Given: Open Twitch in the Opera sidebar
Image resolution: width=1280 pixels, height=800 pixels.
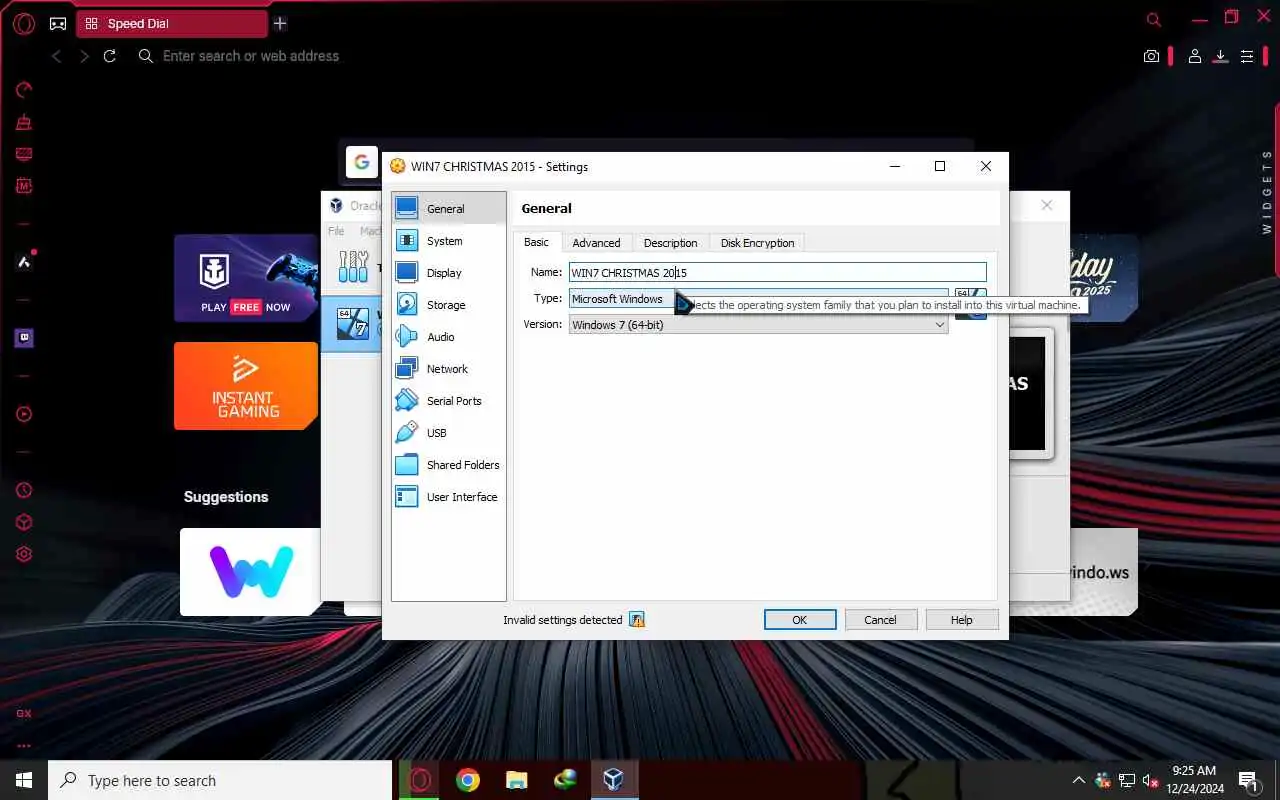Looking at the screenshot, I should click(24, 338).
